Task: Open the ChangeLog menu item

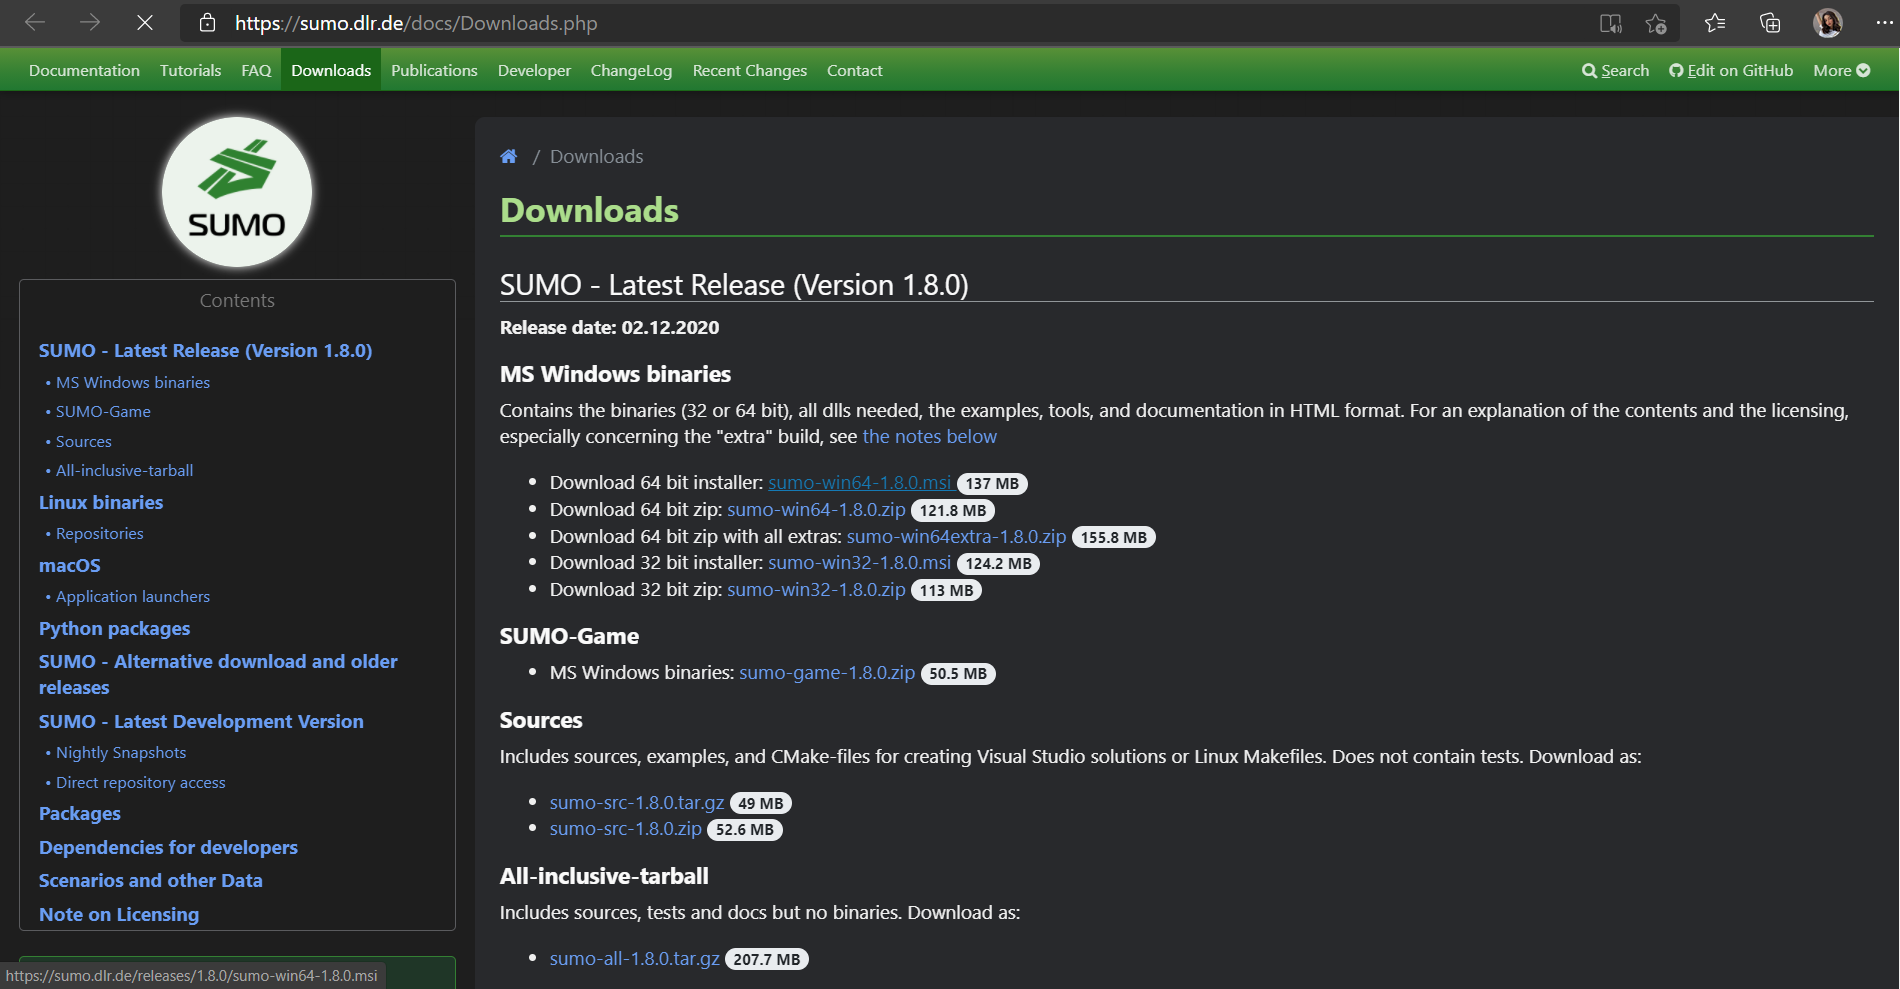Action: [631, 70]
